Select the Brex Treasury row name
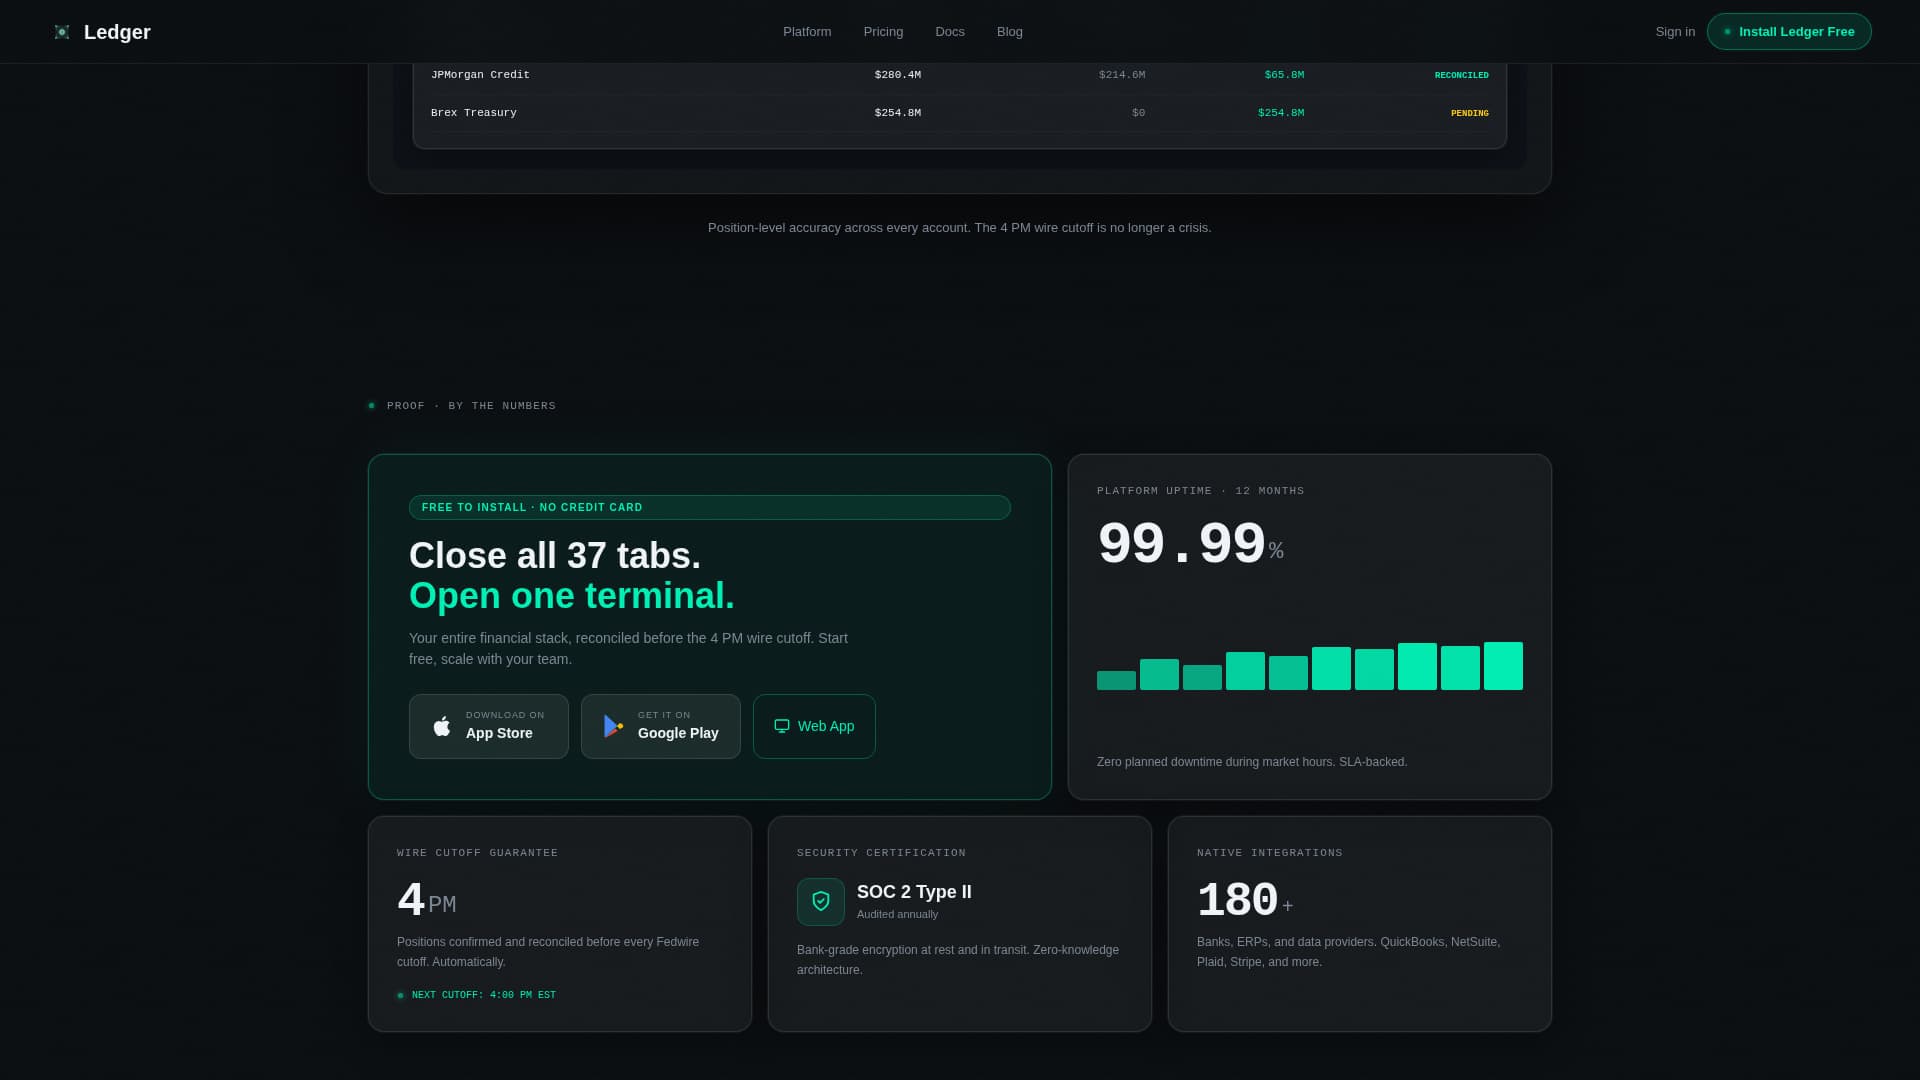1920x1080 pixels. [x=474, y=113]
